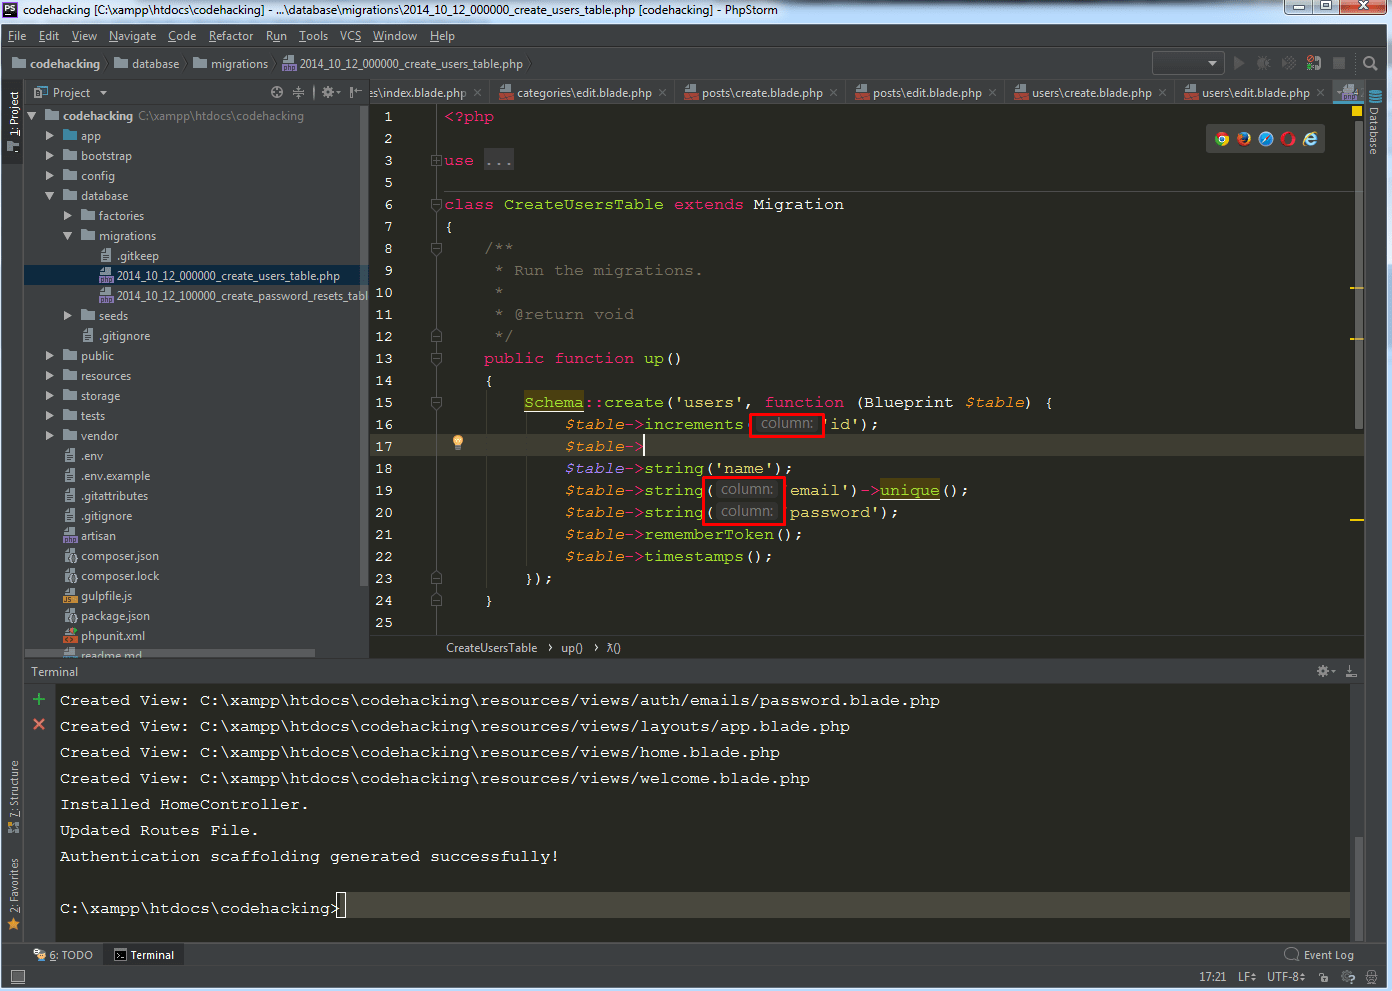Open file in Internet Explorer
The image size is (1392, 991).
point(1310,138)
